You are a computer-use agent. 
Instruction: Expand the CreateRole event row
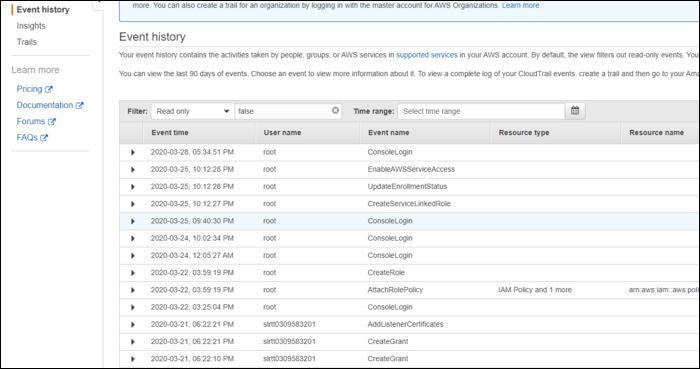133,273
